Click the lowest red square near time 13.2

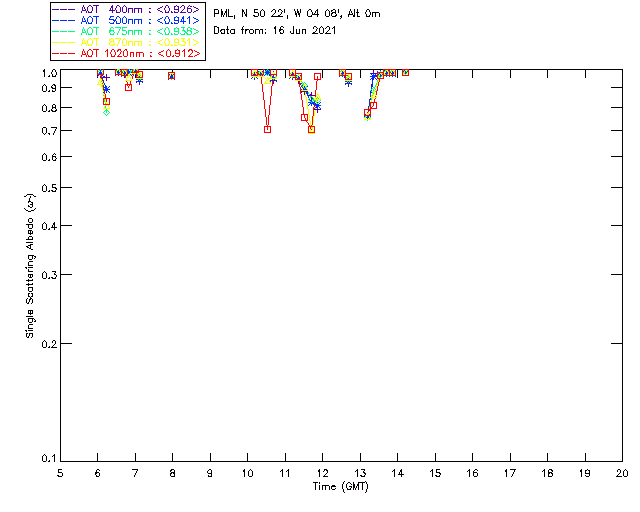tap(368, 114)
